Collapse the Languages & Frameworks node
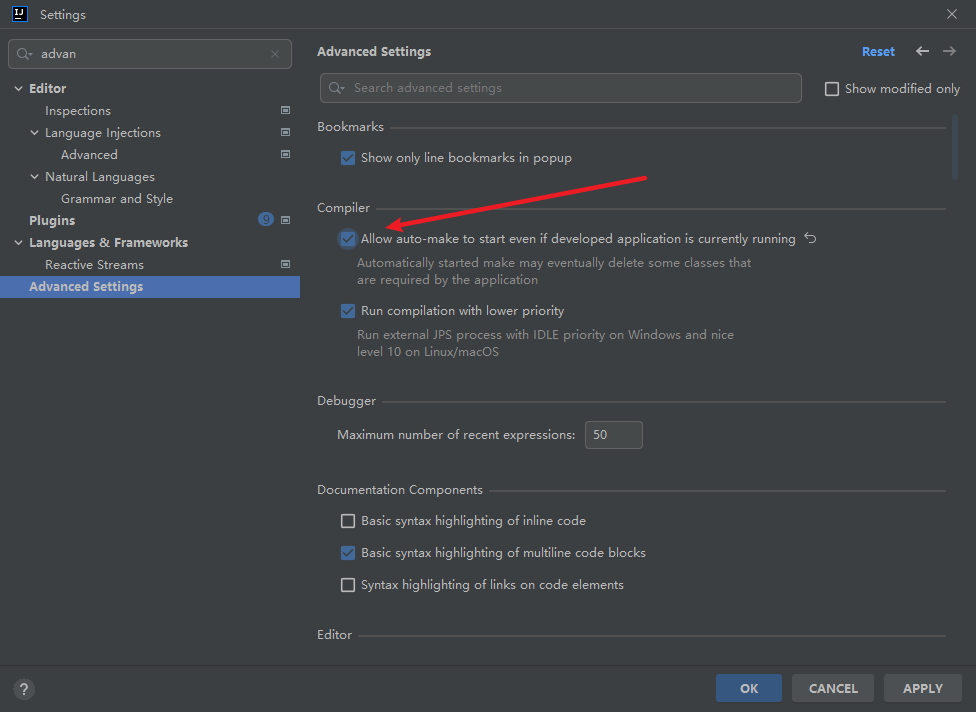The width and height of the screenshot is (976, 712). pos(18,243)
